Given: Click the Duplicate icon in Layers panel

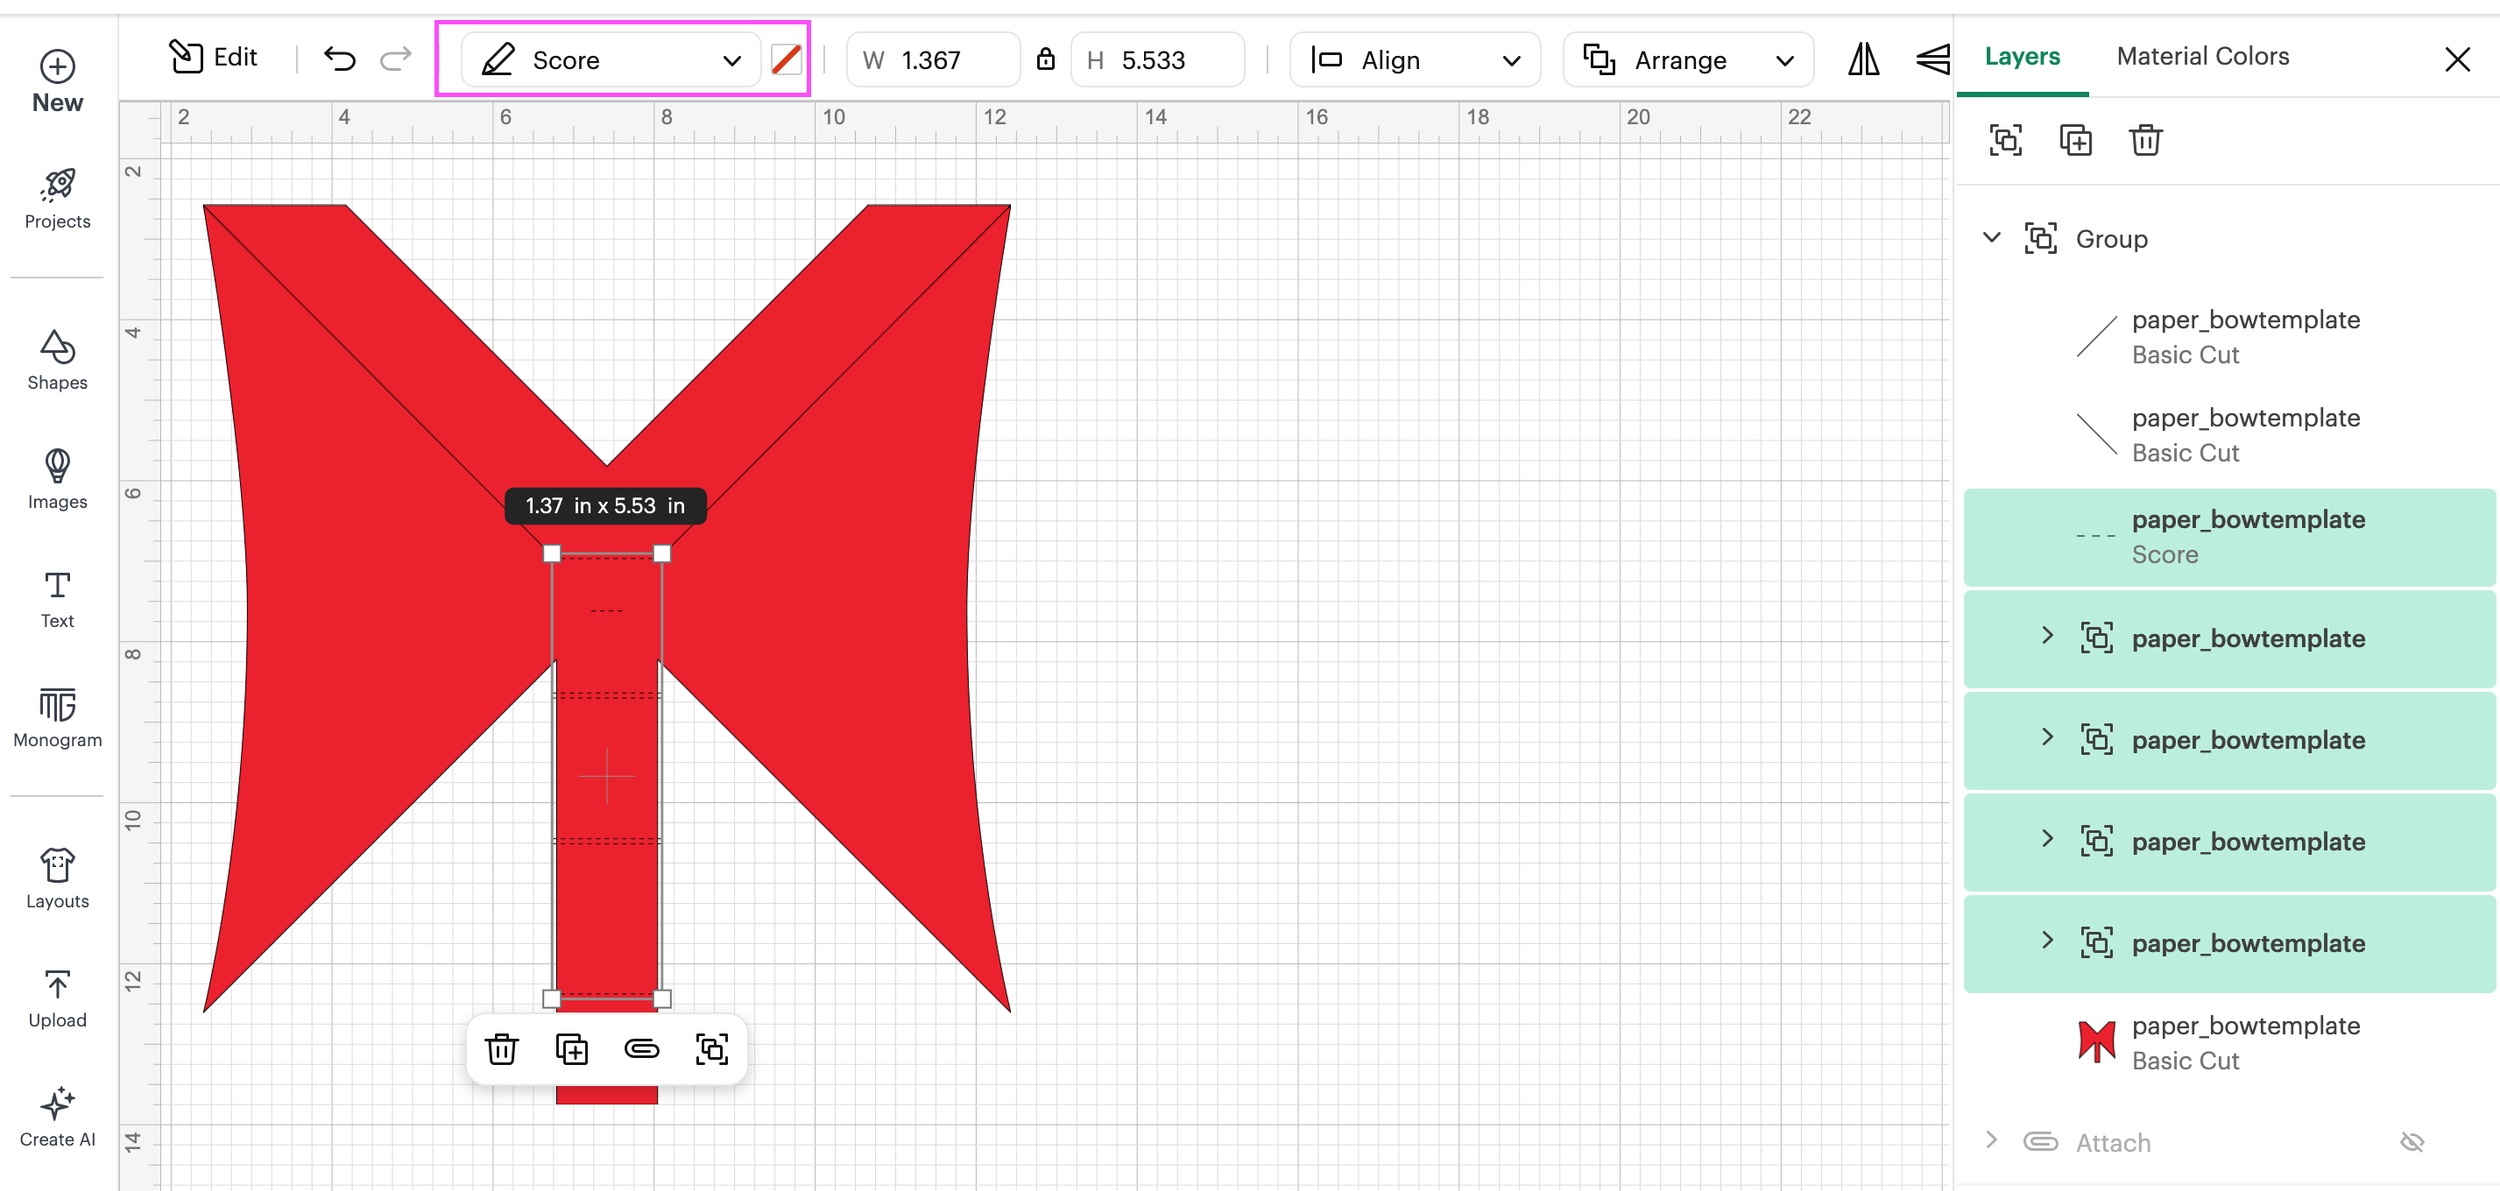Looking at the screenshot, I should pyautogui.click(x=2075, y=140).
